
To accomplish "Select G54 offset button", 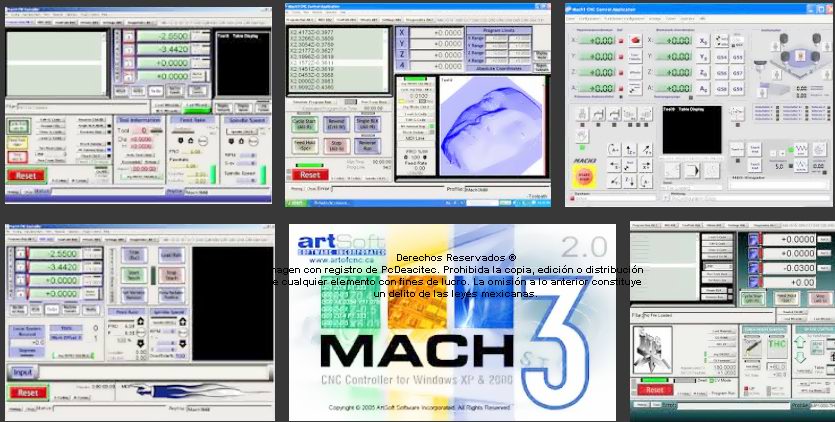I will [721, 56].
